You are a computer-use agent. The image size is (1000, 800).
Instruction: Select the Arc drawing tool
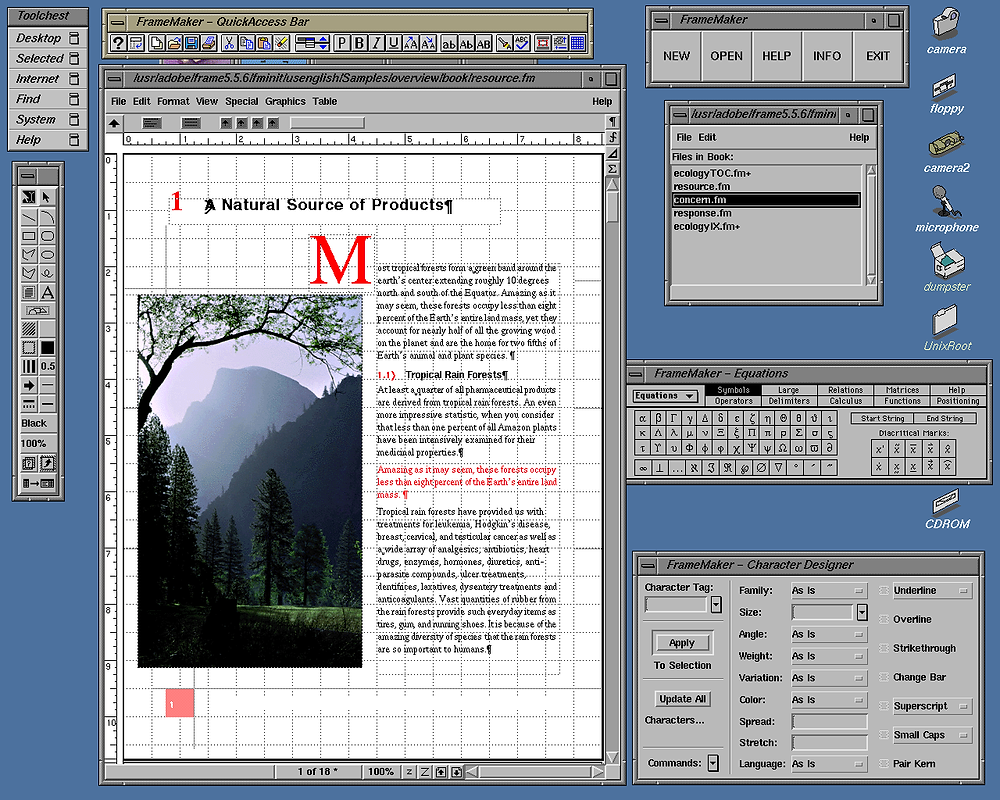click(x=47, y=217)
